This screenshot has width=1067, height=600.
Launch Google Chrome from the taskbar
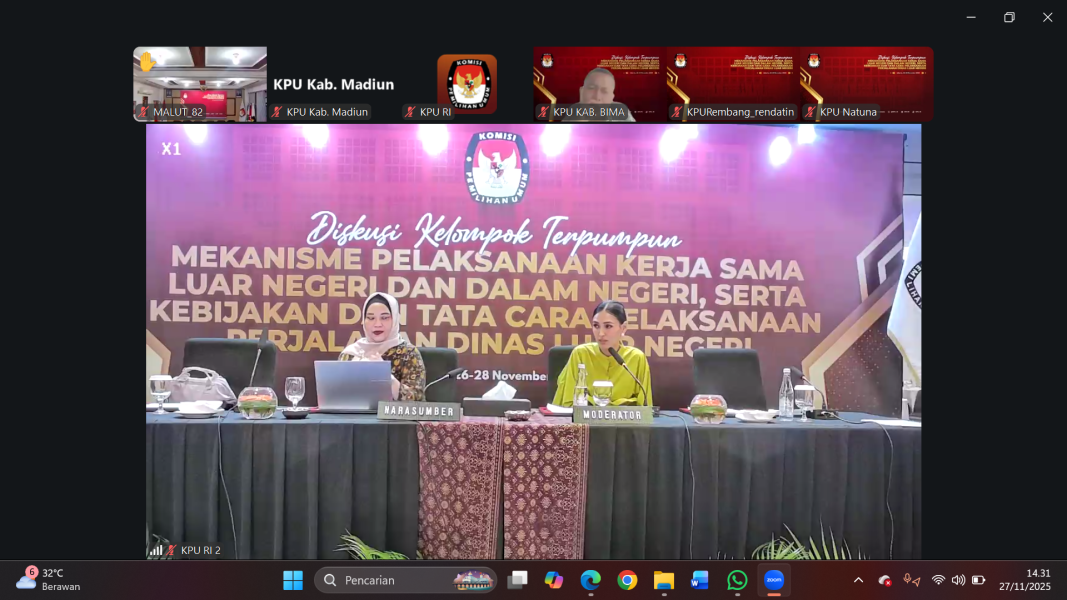click(627, 580)
